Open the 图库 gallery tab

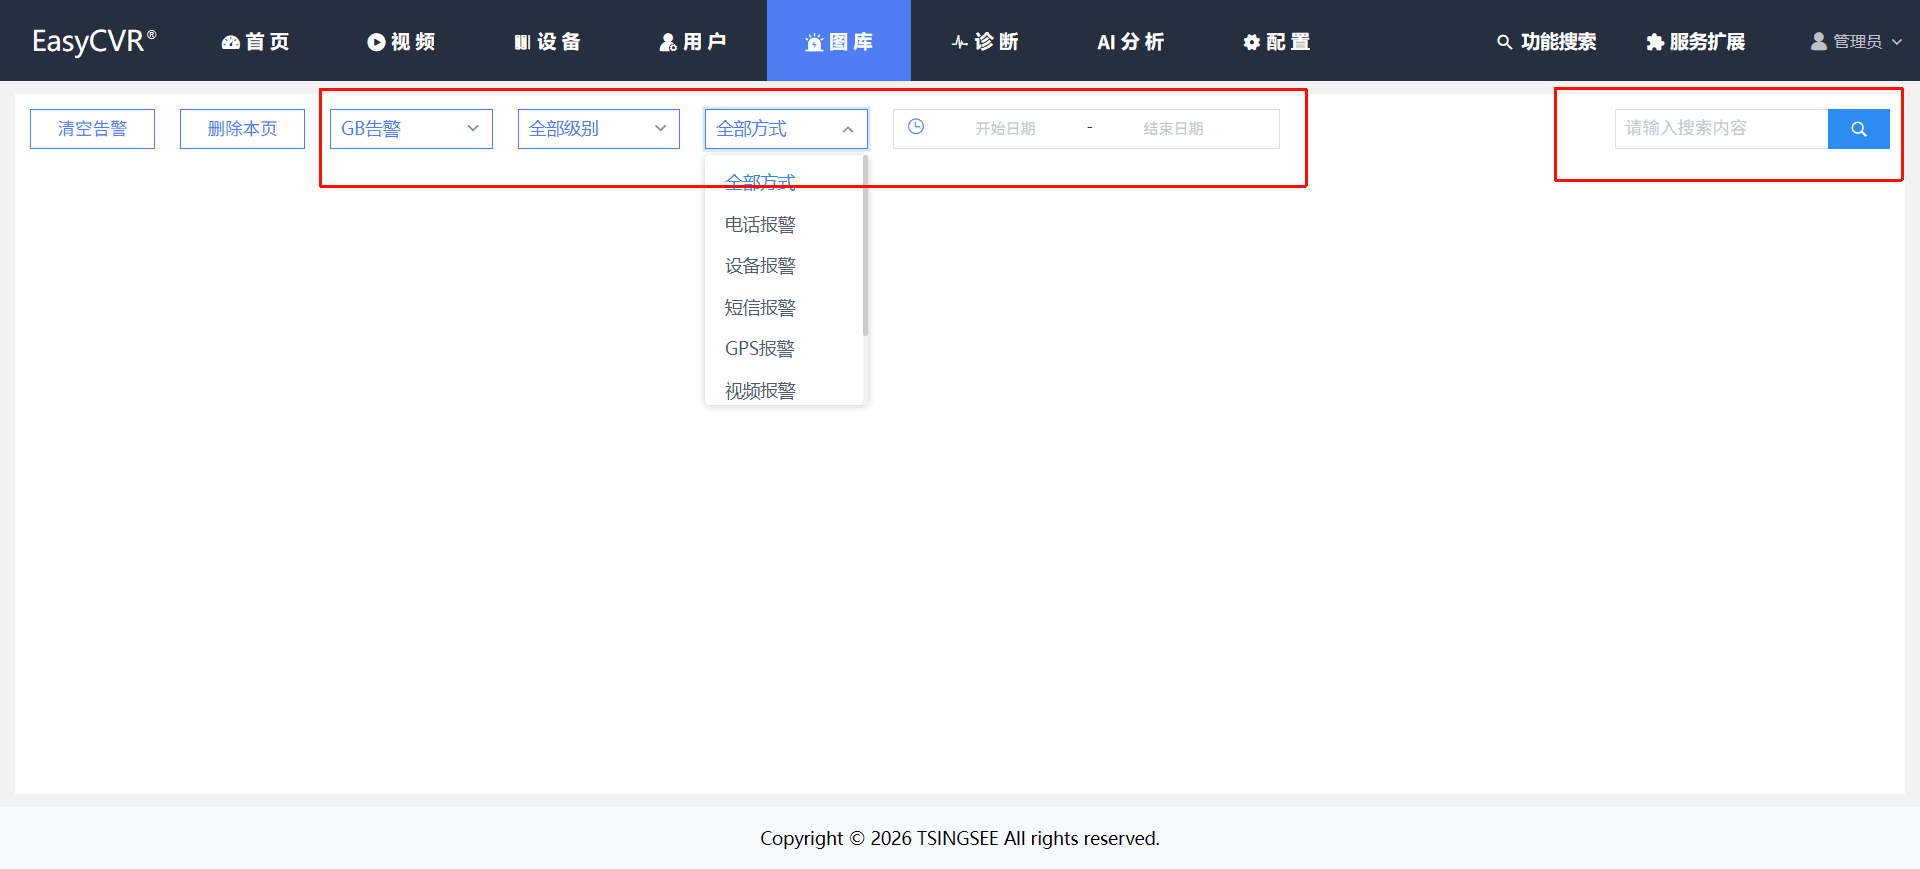pos(839,41)
